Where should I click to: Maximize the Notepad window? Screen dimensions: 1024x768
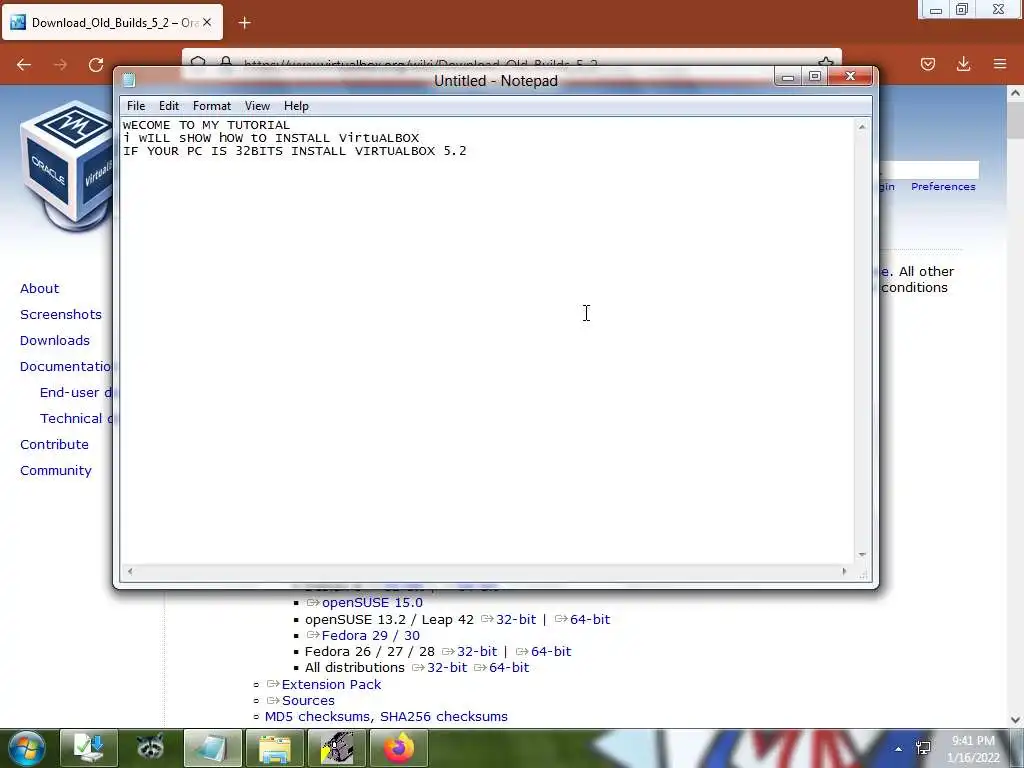814,76
